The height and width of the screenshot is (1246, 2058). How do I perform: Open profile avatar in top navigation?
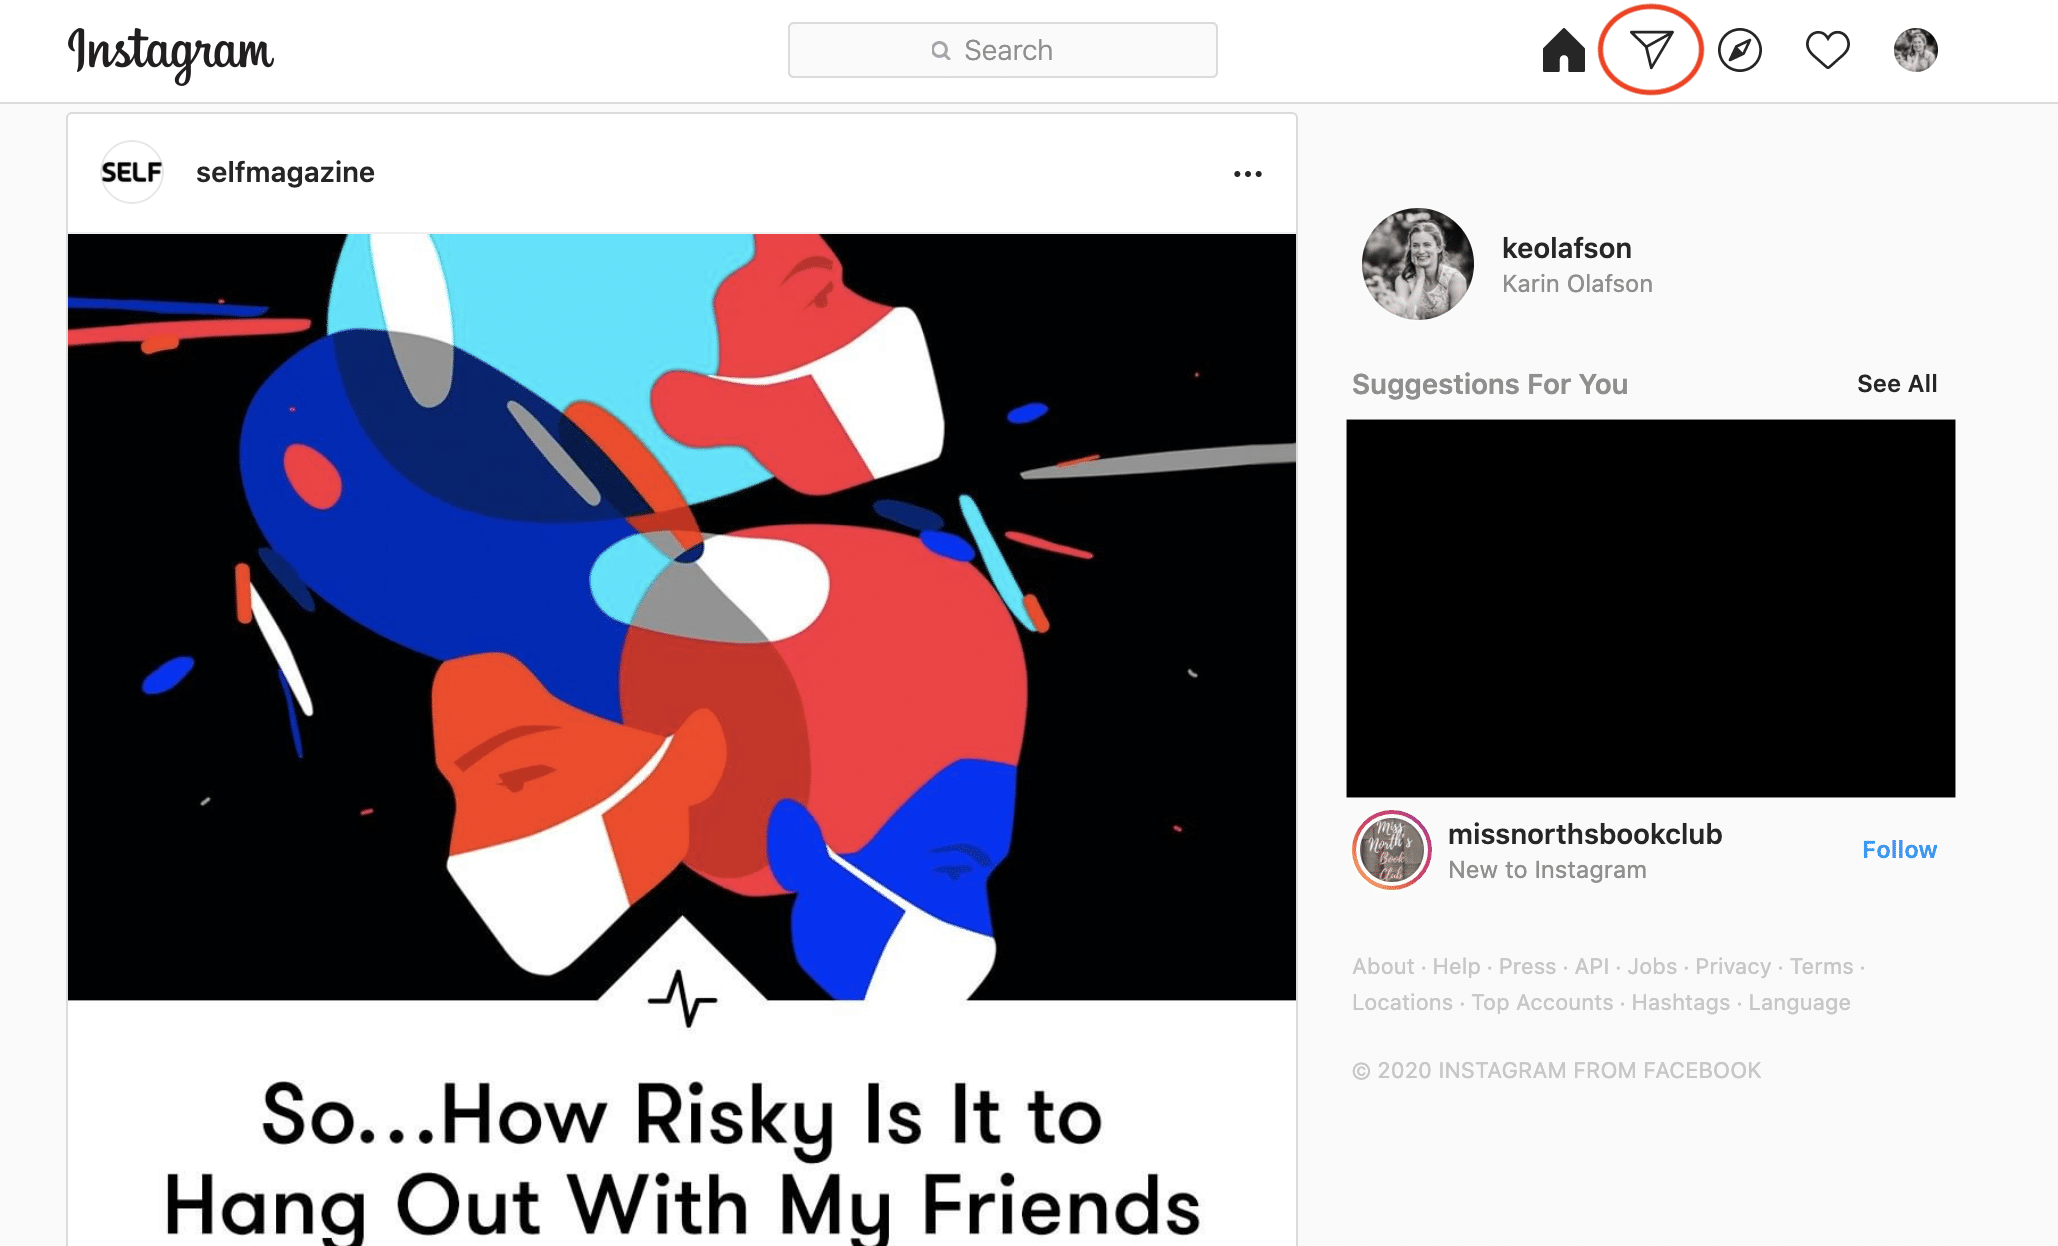click(1915, 50)
